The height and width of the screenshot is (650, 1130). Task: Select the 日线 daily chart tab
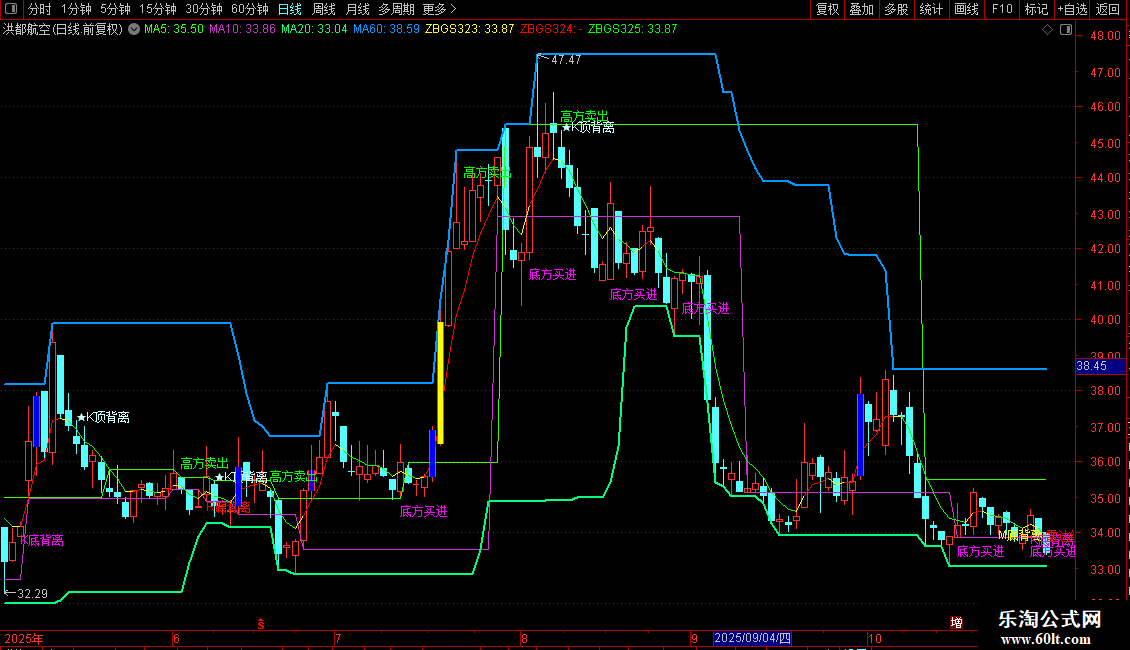click(290, 9)
